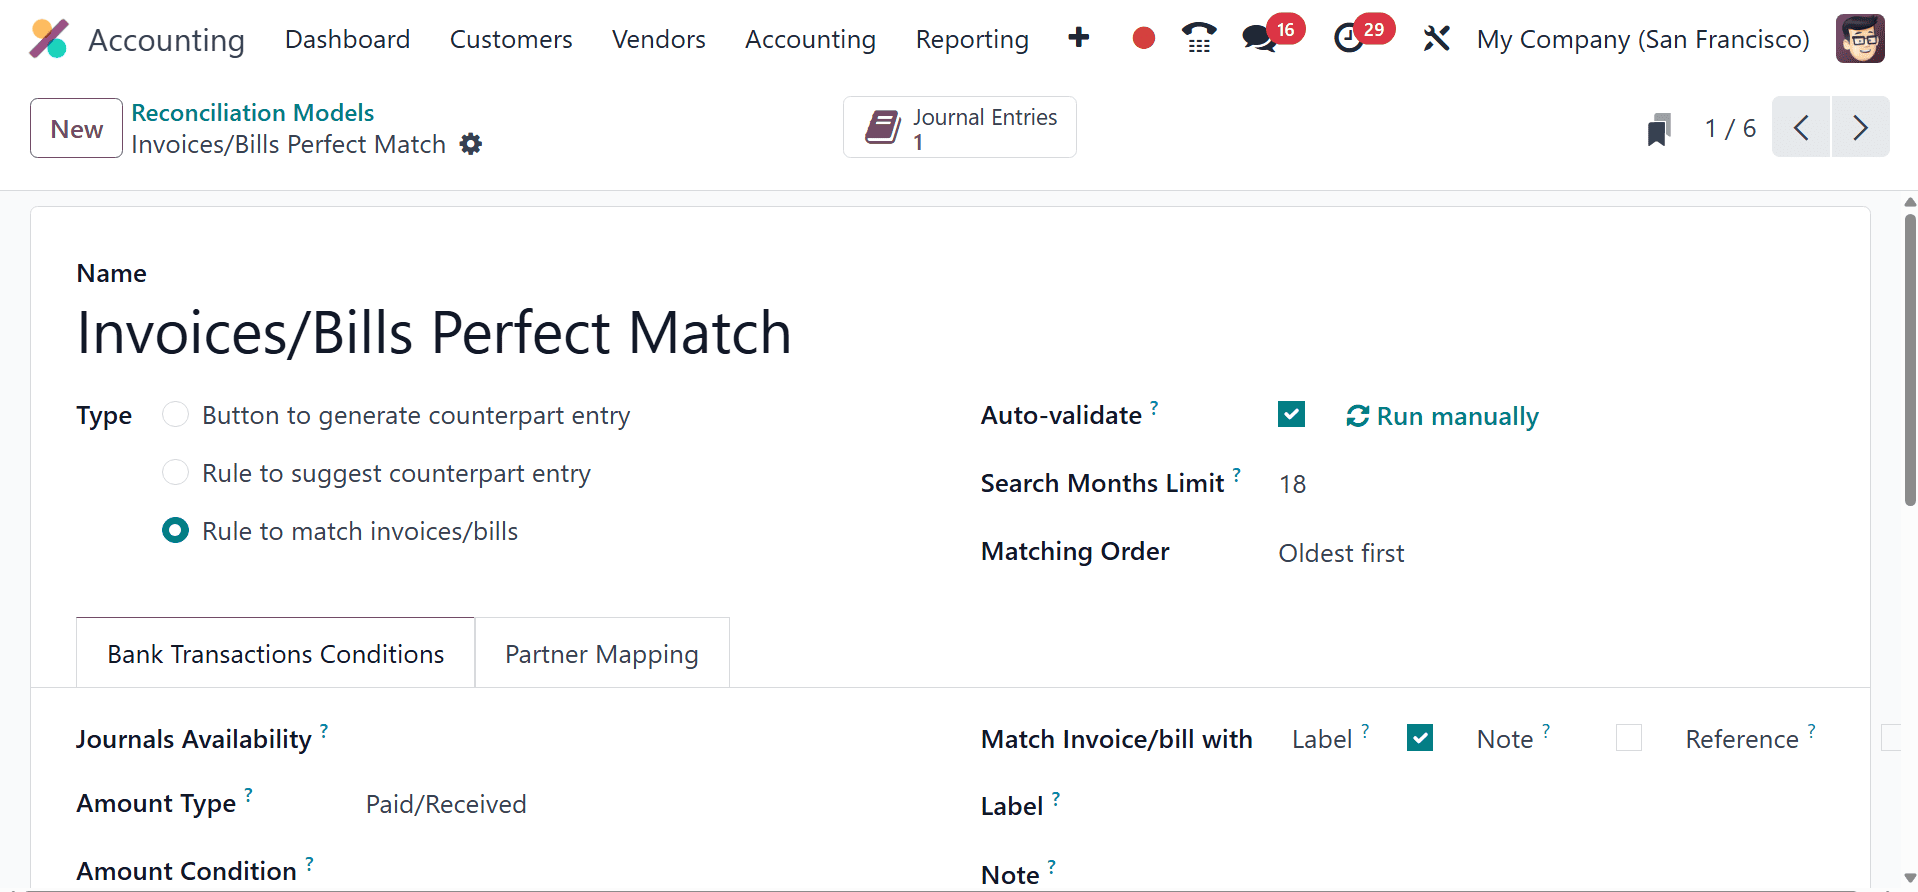Open the Customers menu

tap(511, 39)
